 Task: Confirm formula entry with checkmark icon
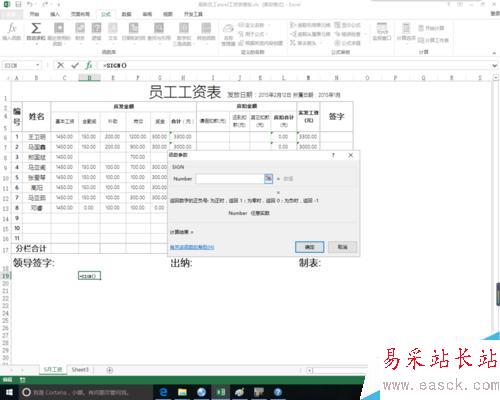[x=75, y=65]
